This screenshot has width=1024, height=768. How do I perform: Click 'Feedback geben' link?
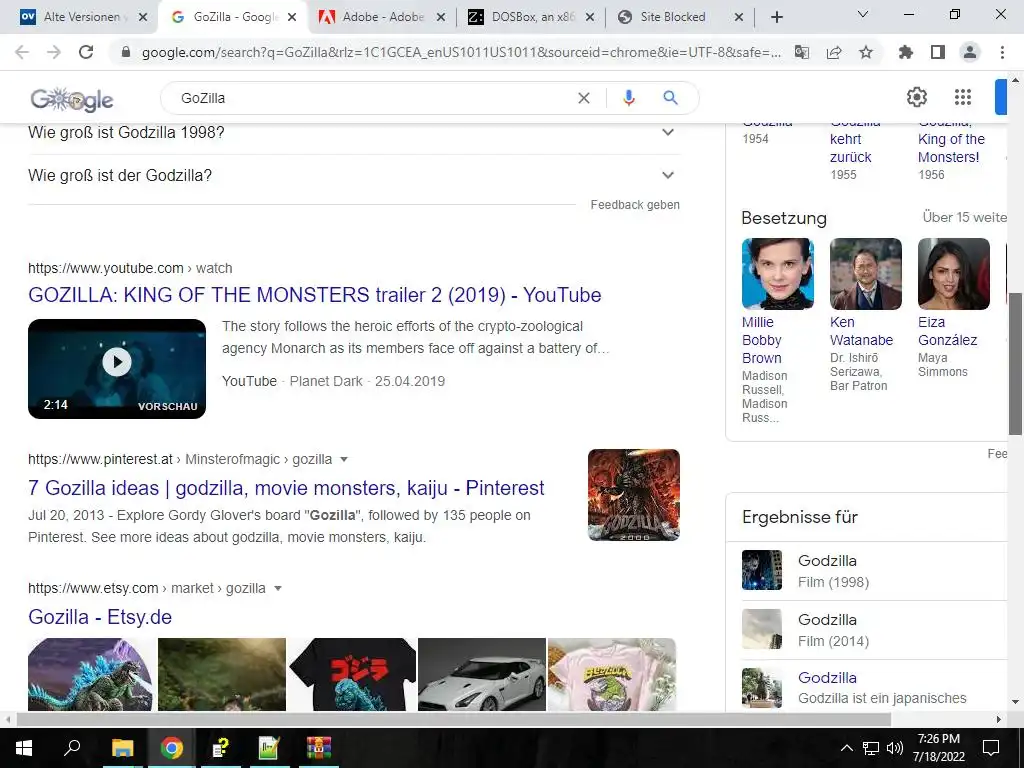(x=635, y=205)
